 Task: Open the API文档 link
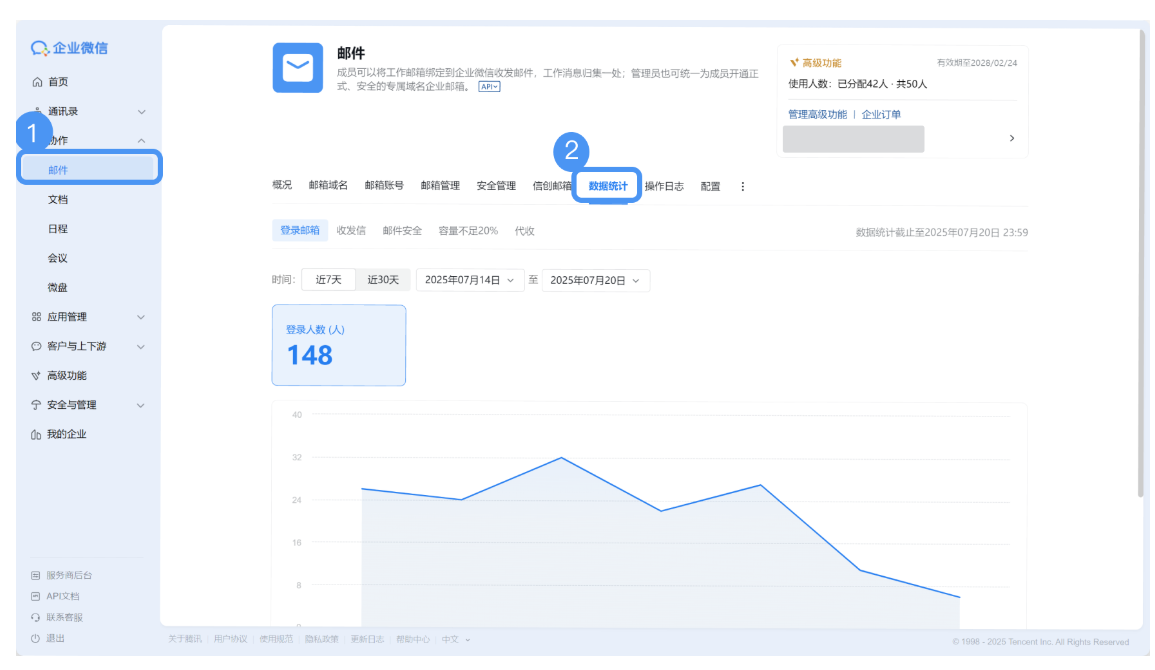63,596
